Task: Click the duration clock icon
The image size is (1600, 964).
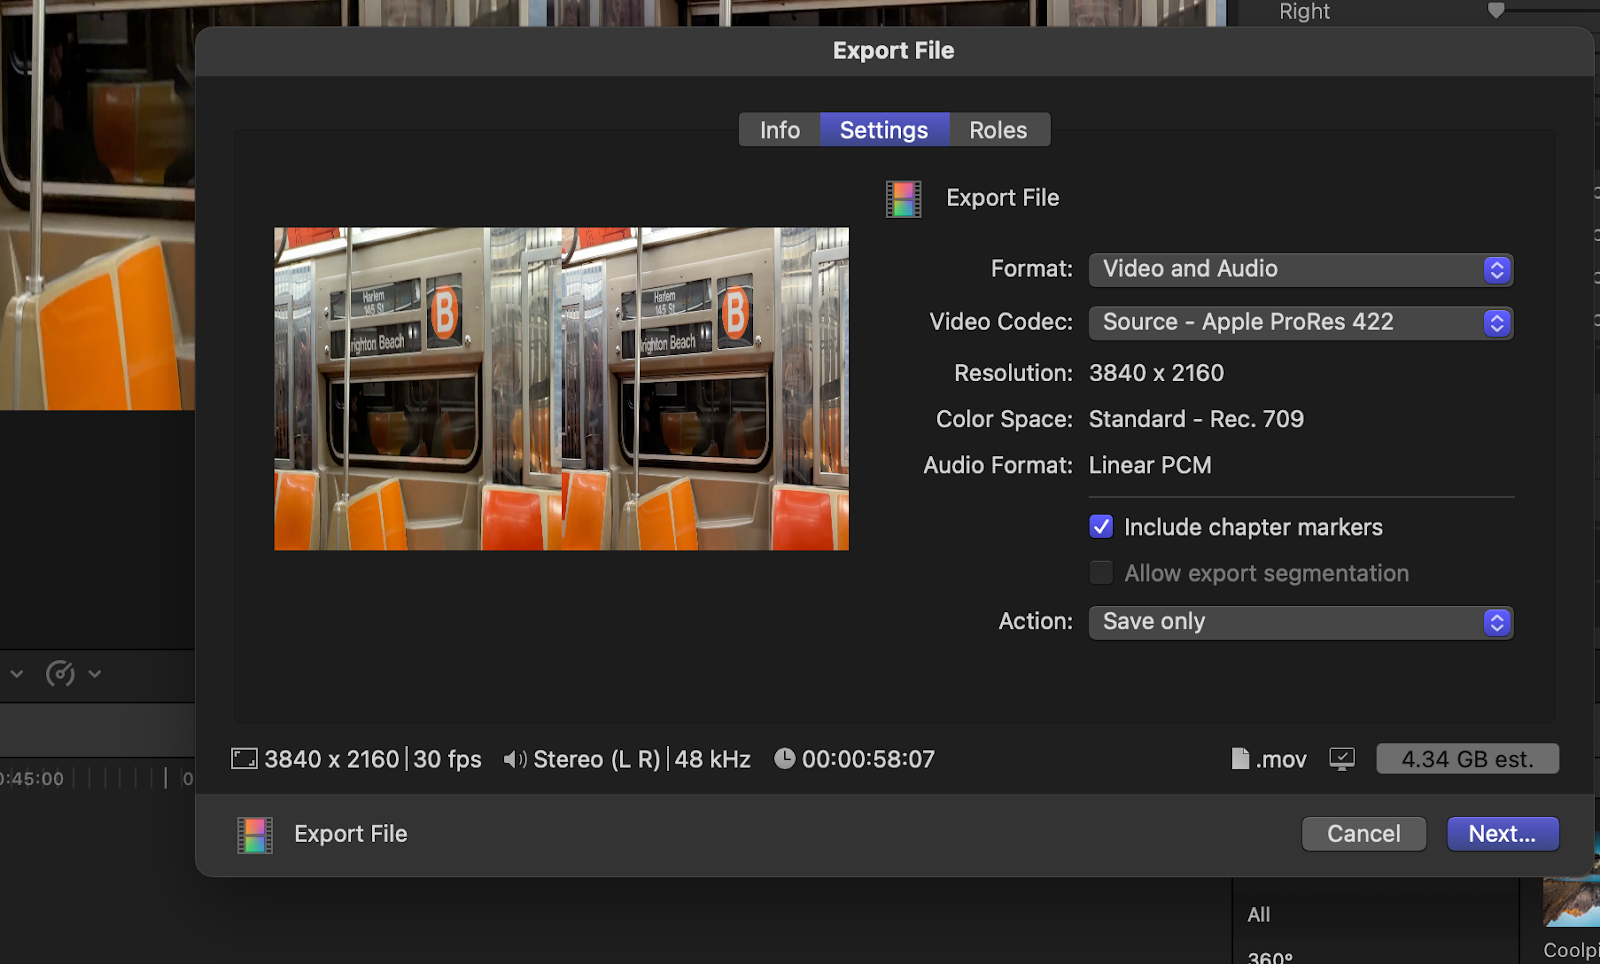Action: click(785, 759)
